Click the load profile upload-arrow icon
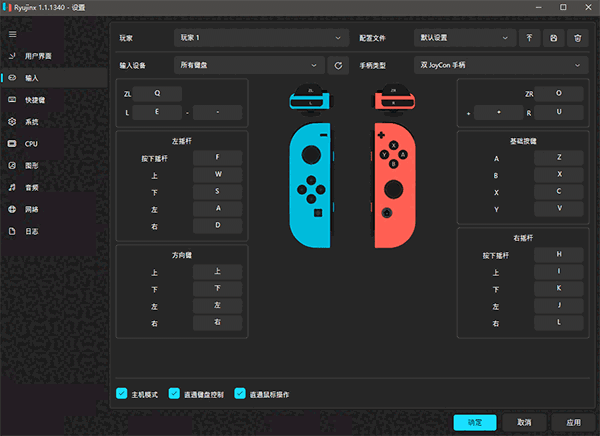The image size is (600, 436). coord(529,38)
